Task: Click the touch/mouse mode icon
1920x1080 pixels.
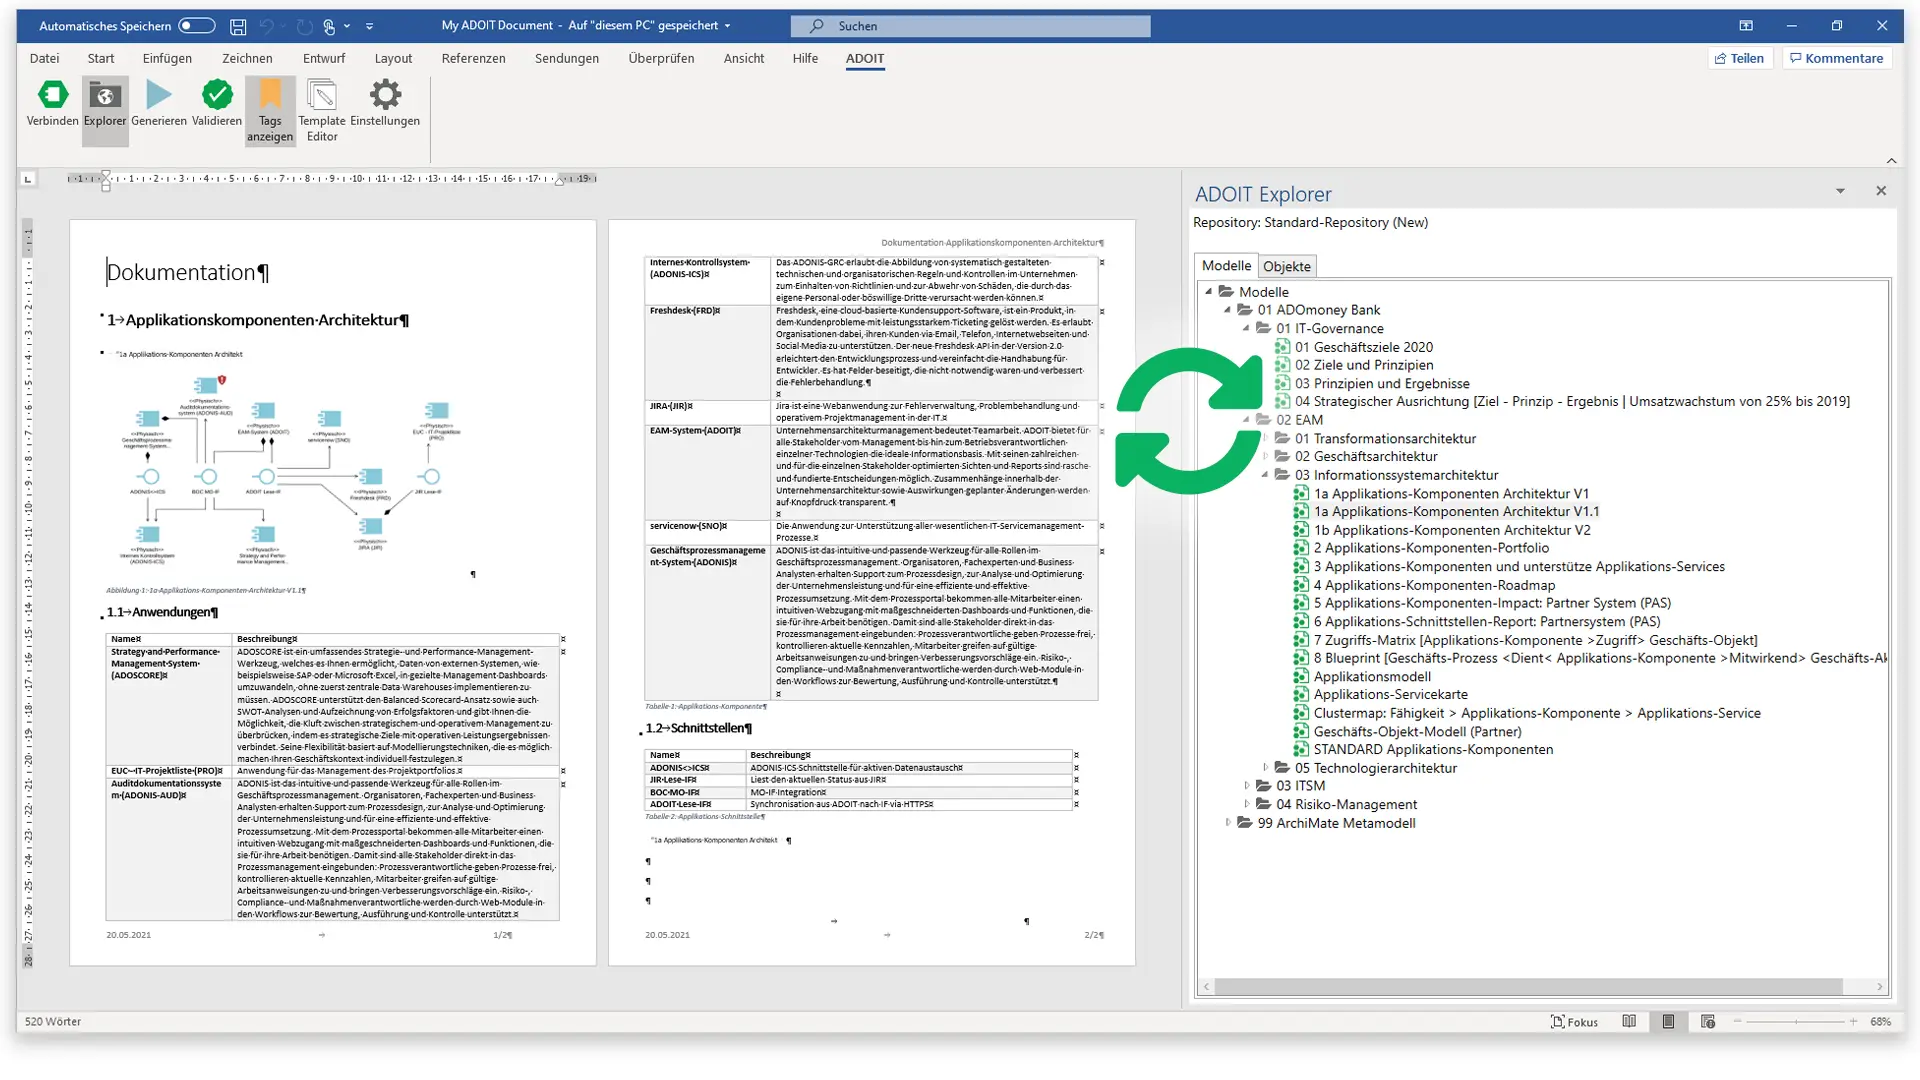Action: [329, 26]
